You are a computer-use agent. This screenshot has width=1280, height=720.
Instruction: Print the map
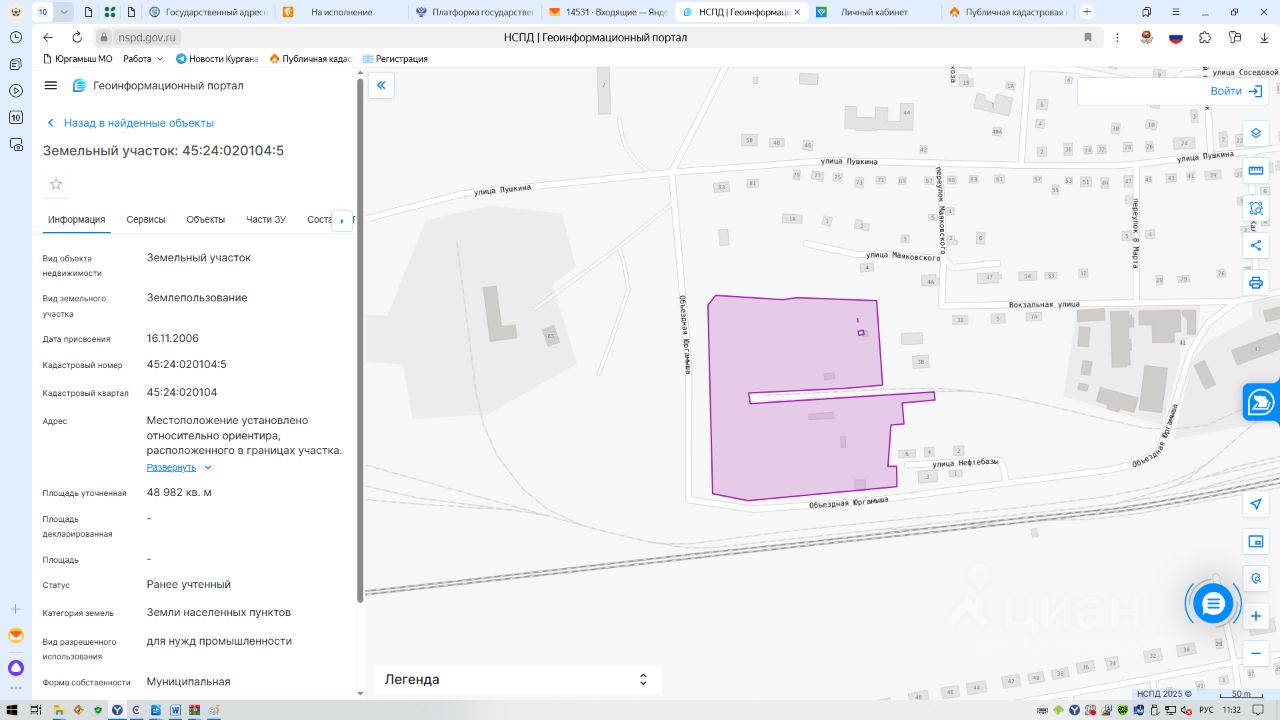tap(1256, 283)
